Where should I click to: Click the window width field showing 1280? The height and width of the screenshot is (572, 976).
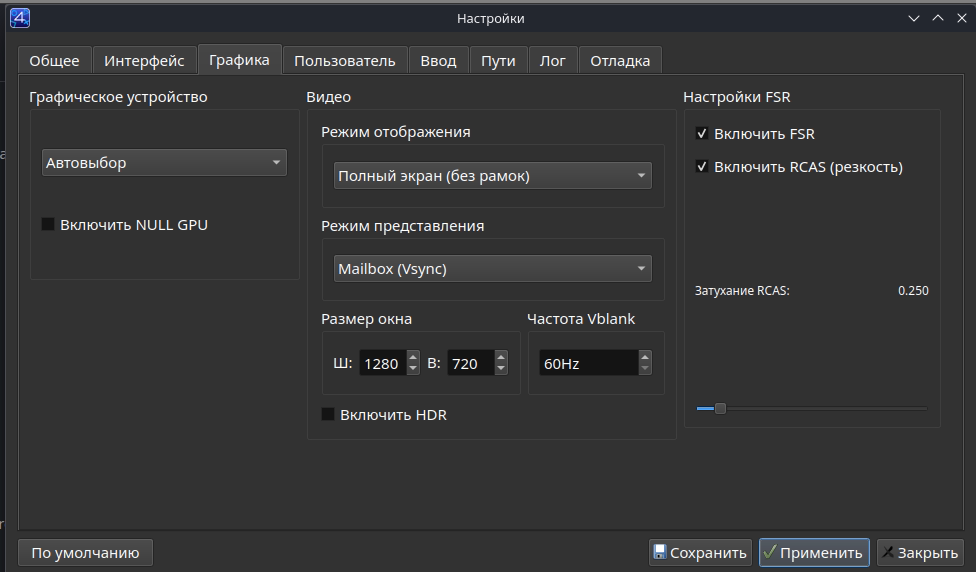(381, 364)
